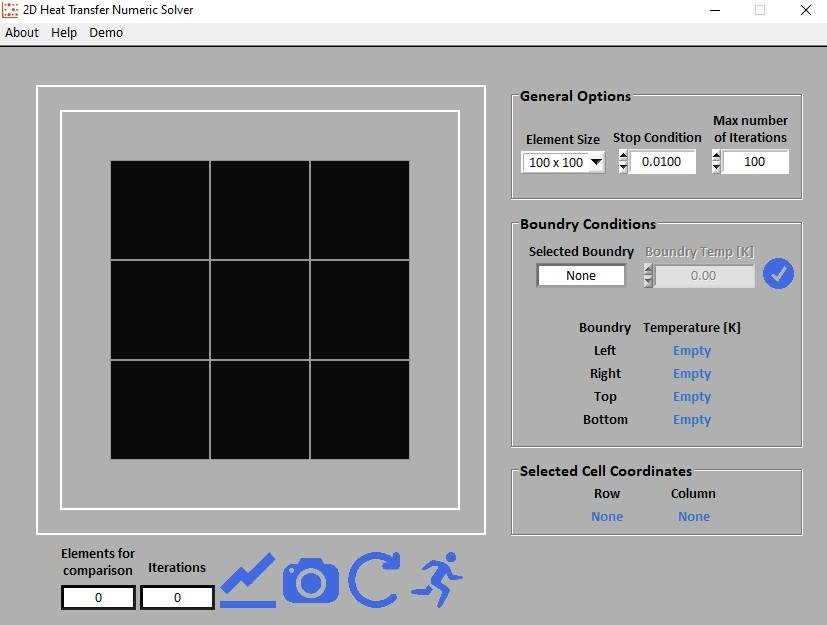Select the bottom-right grid cell
Screen dimensions: 827x625
(x=360, y=410)
